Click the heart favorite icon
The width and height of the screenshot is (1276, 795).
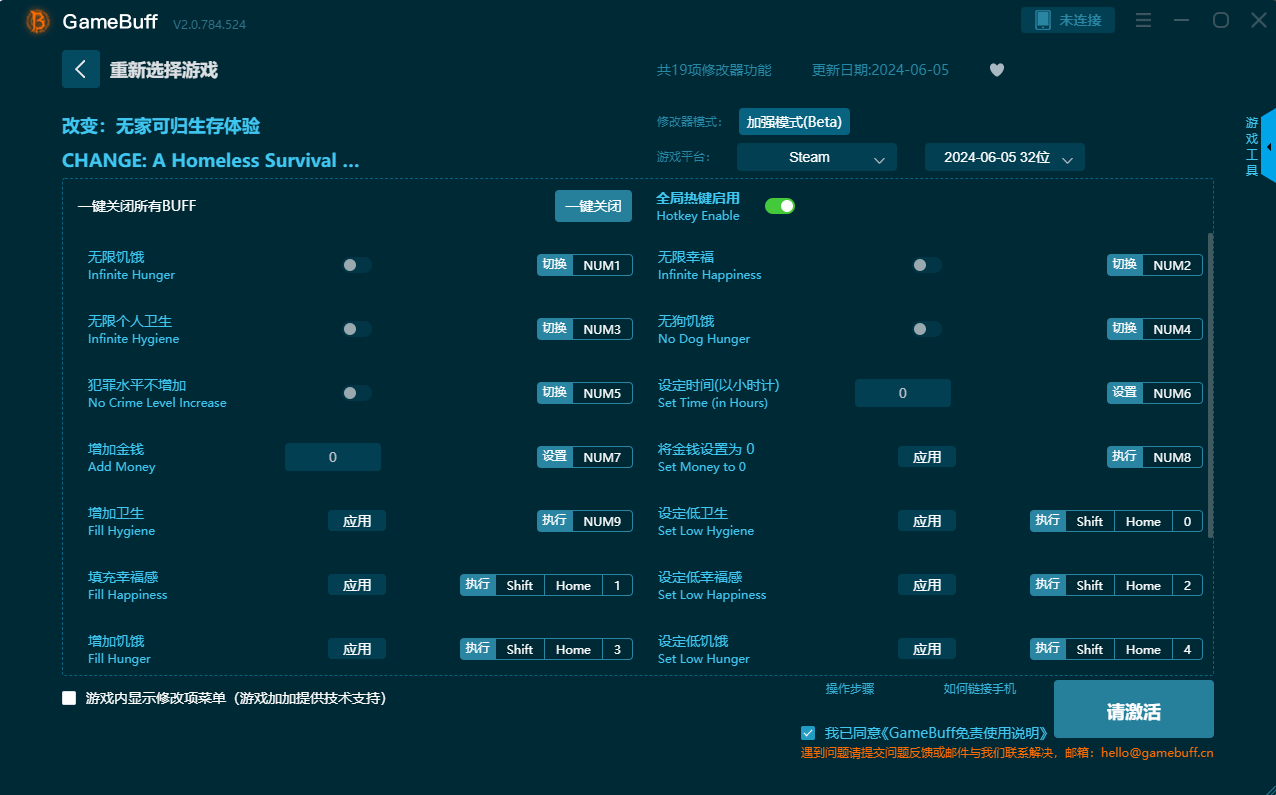point(997,70)
